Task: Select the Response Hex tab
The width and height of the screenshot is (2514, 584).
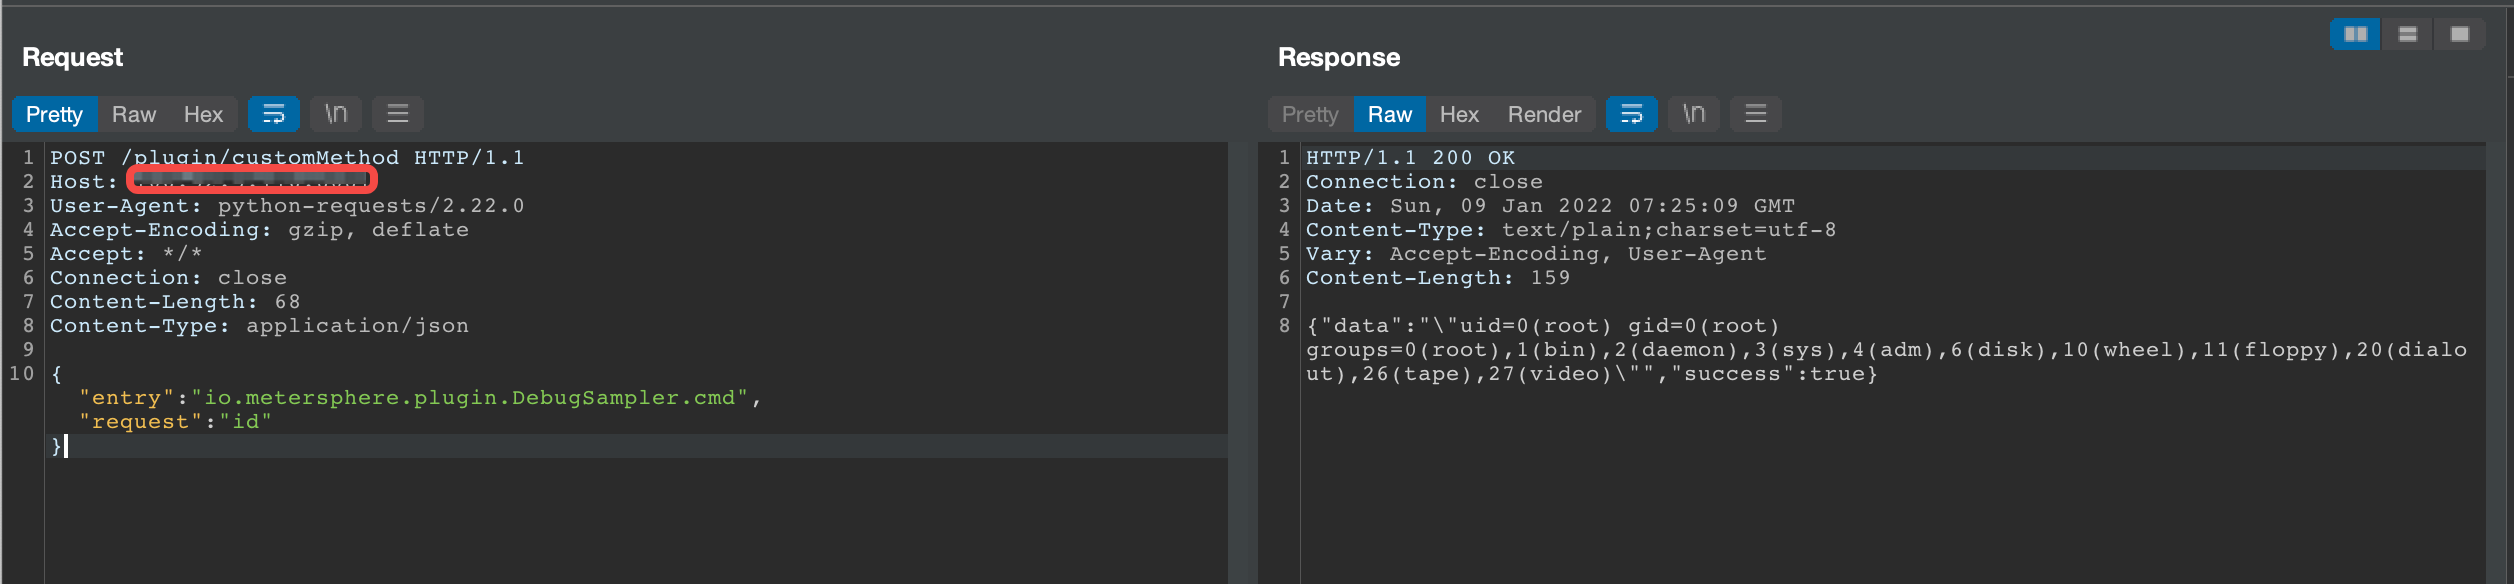Action: (x=1459, y=114)
